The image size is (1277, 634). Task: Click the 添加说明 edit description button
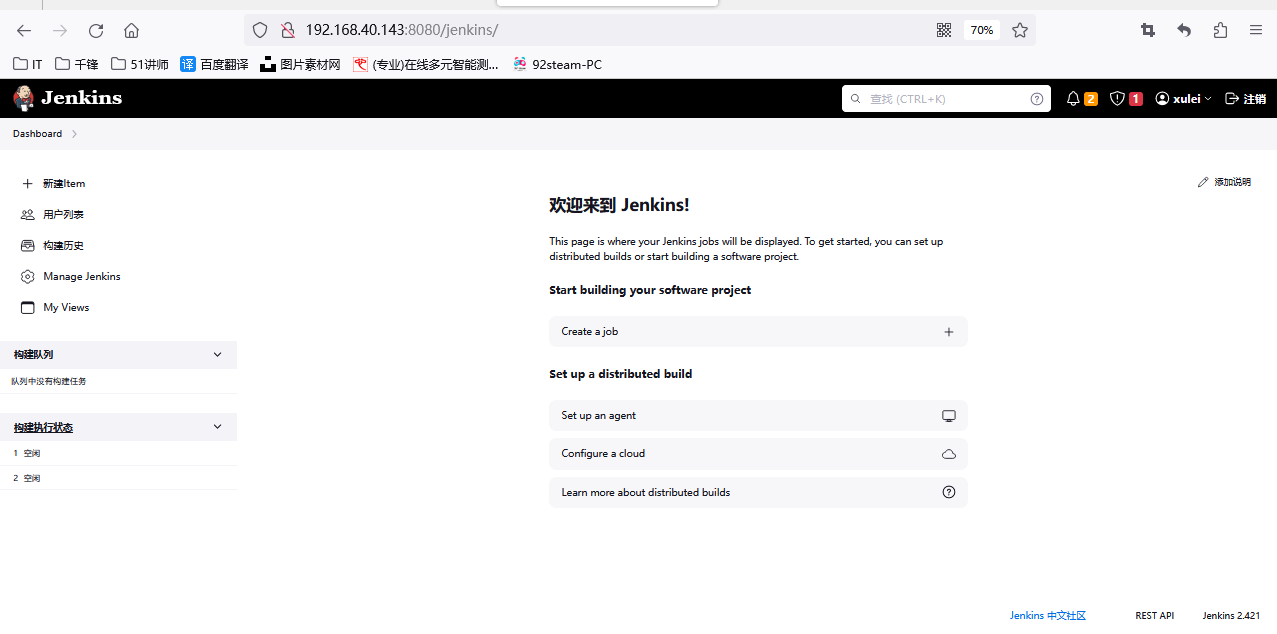click(x=1224, y=182)
